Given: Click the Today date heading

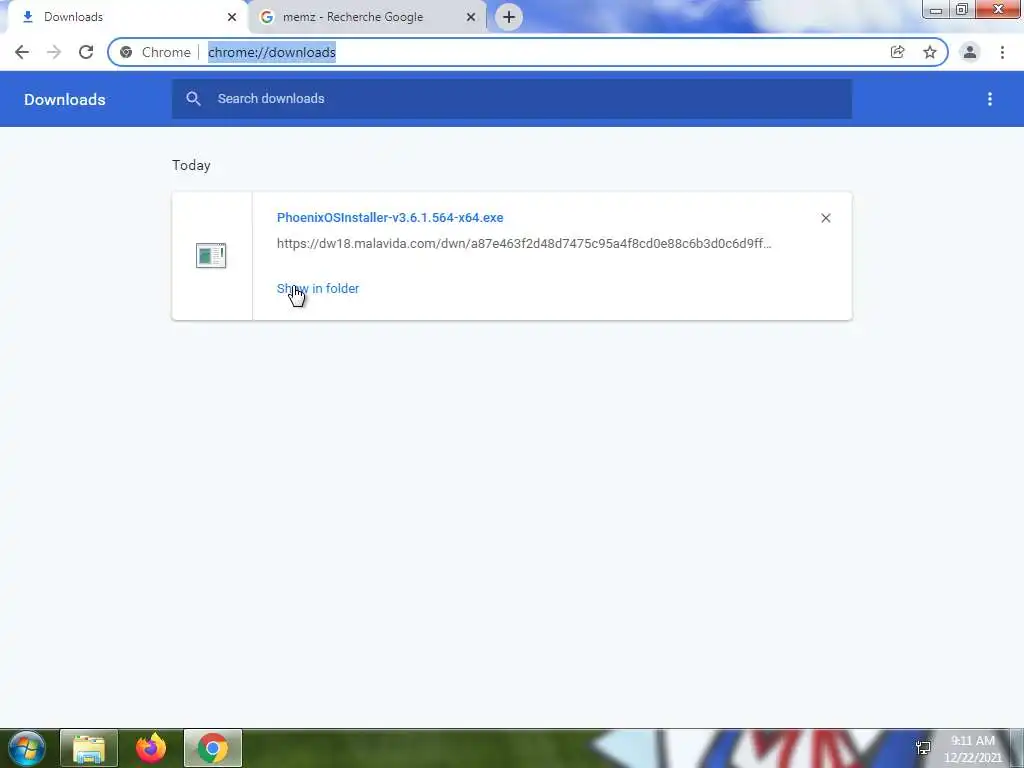Looking at the screenshot, I should tap(191, 165).
